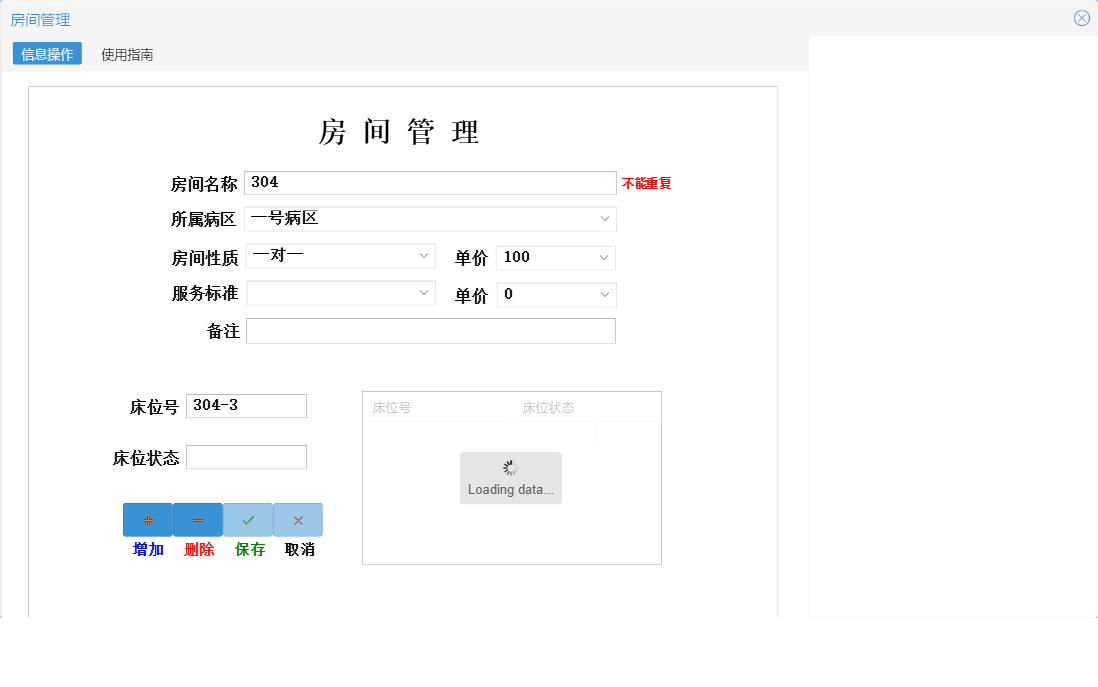
Task: Click the red 不能重复 warning text
Action: tap(648, 183)
